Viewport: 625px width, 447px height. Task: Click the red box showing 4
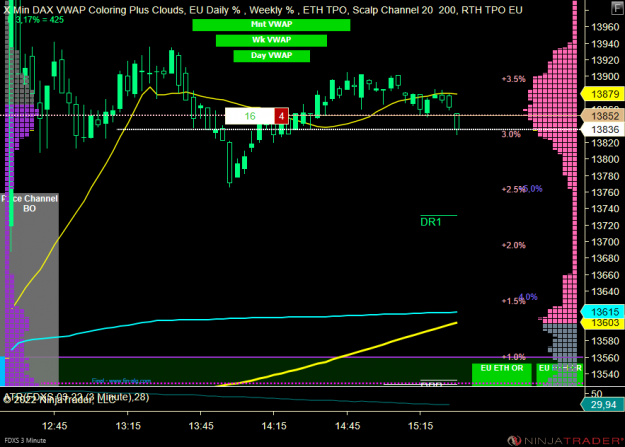tap(281, 116)
